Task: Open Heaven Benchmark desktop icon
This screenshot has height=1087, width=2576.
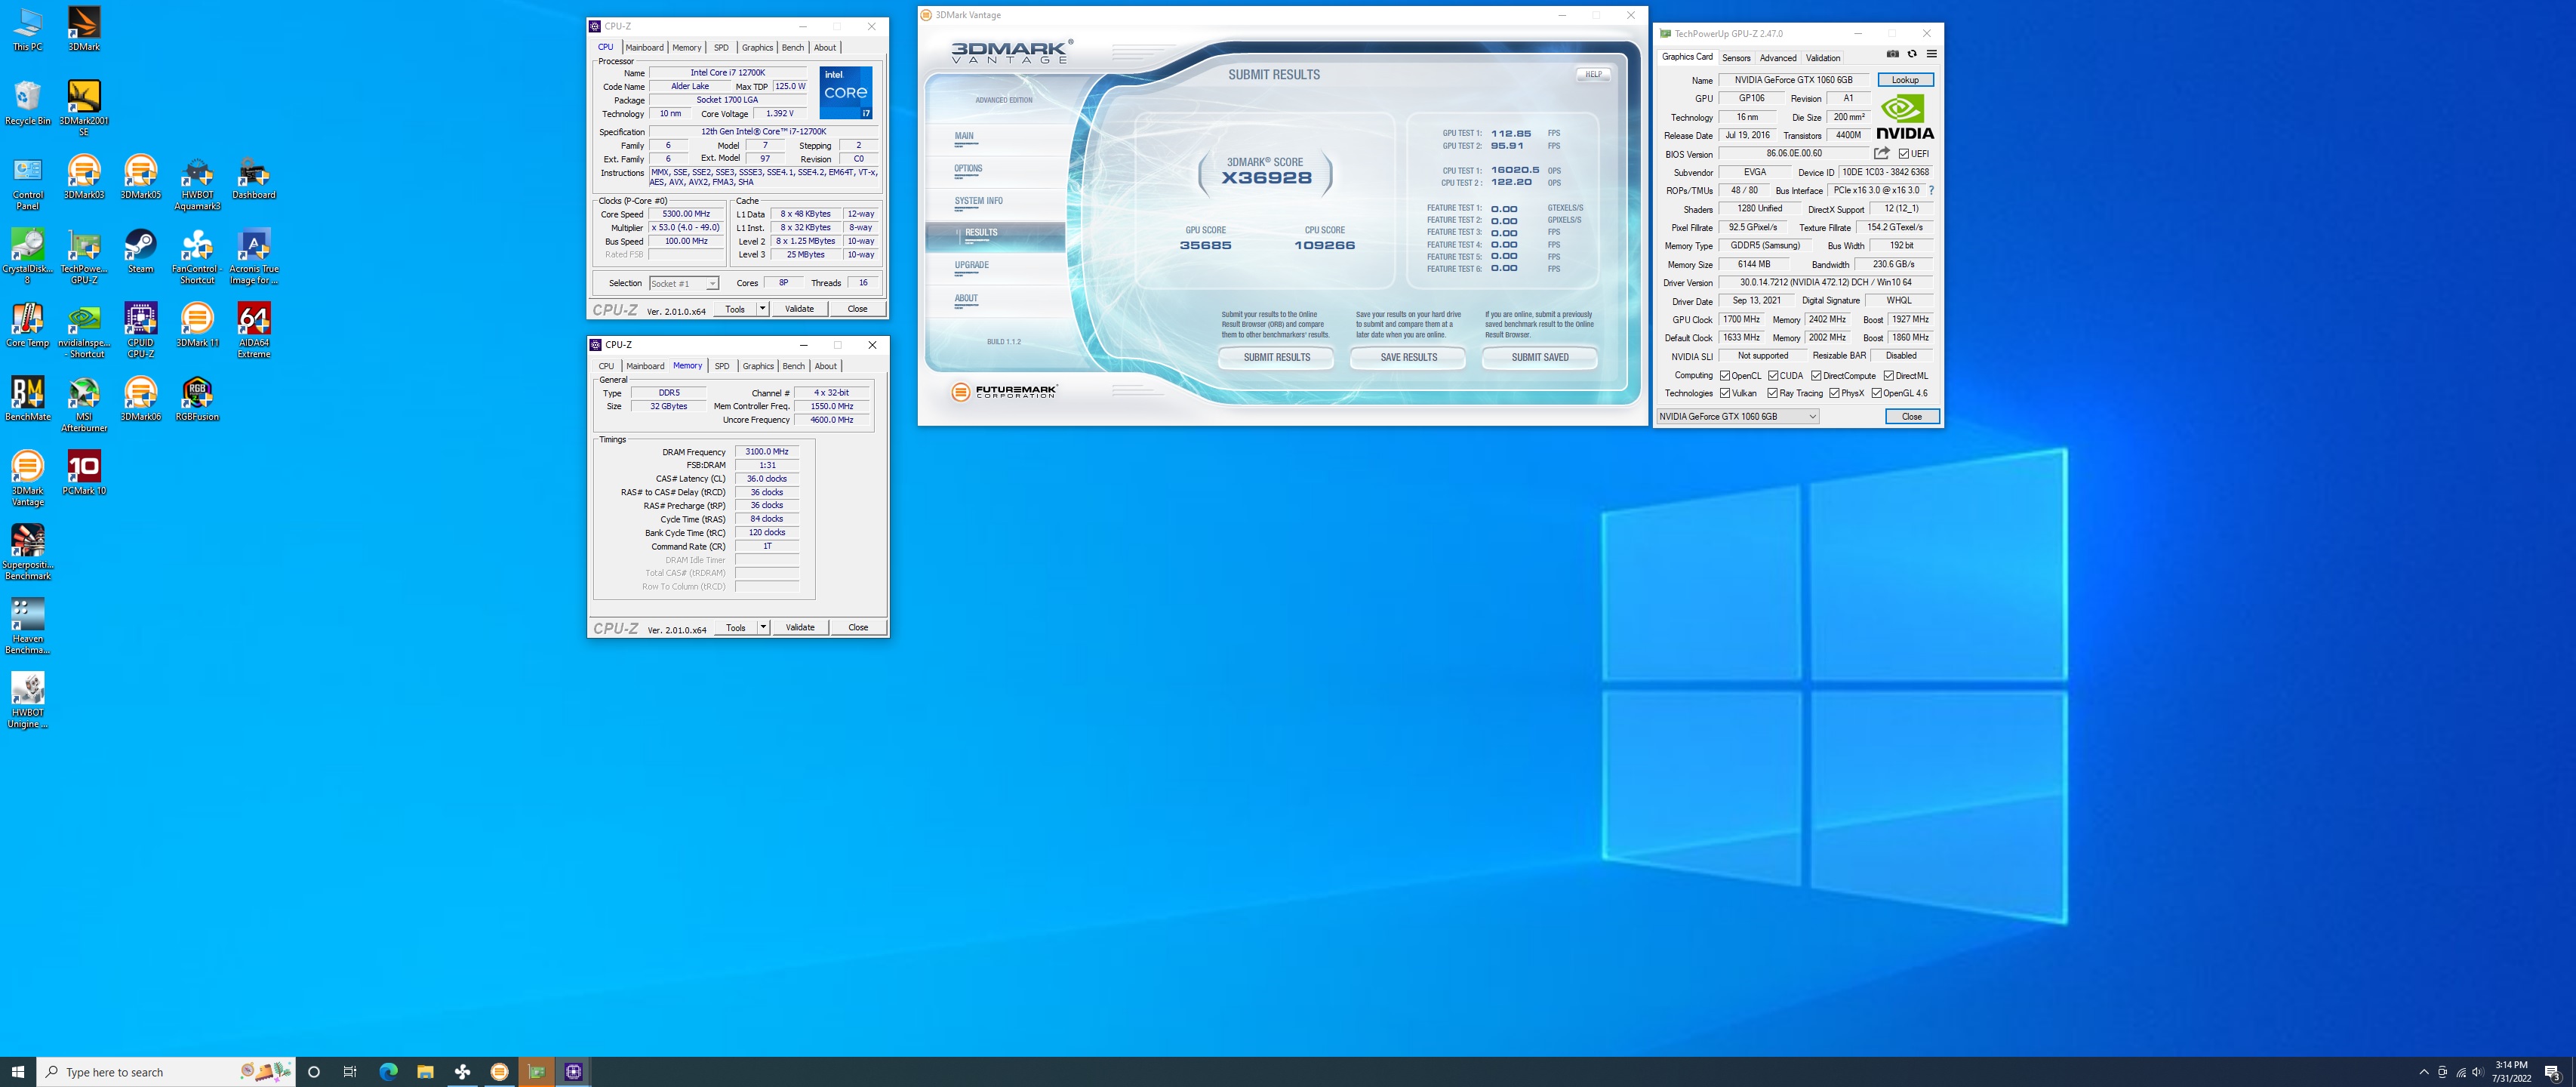Action: click(28, 626)
